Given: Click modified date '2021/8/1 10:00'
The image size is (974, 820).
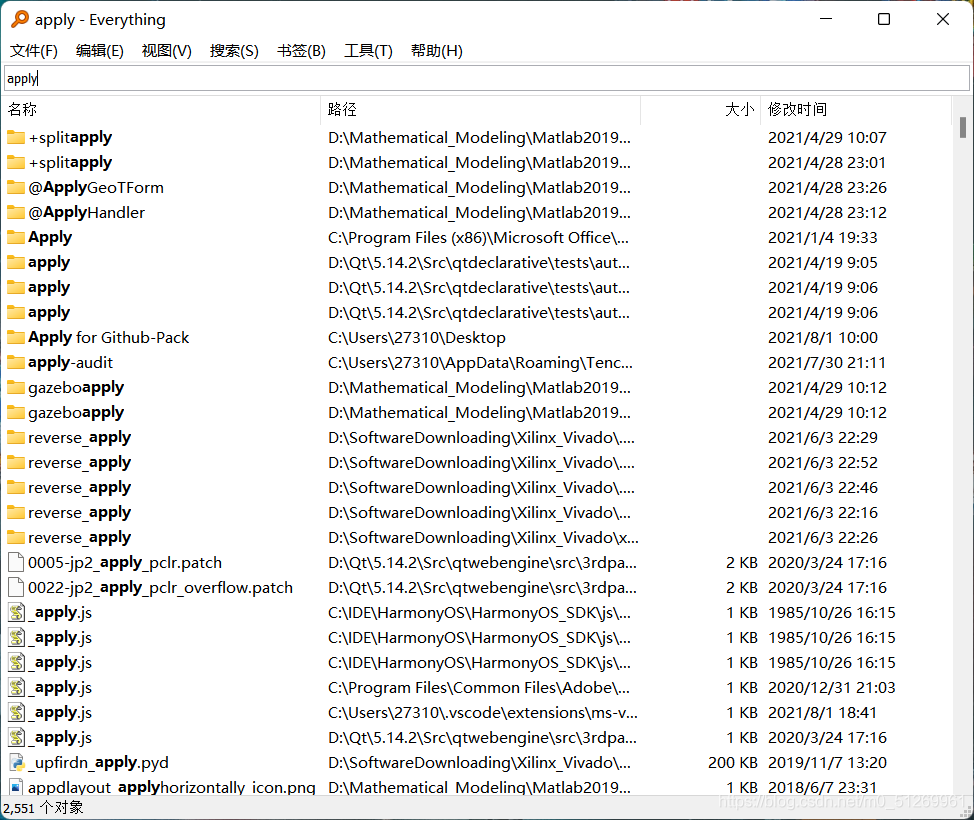Looking at the screenshot, I should pos(823,337).
